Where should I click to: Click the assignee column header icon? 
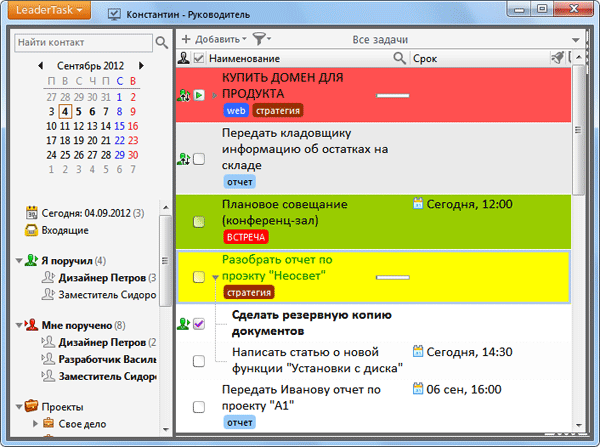pyautogui.click(x=184, y=58)
